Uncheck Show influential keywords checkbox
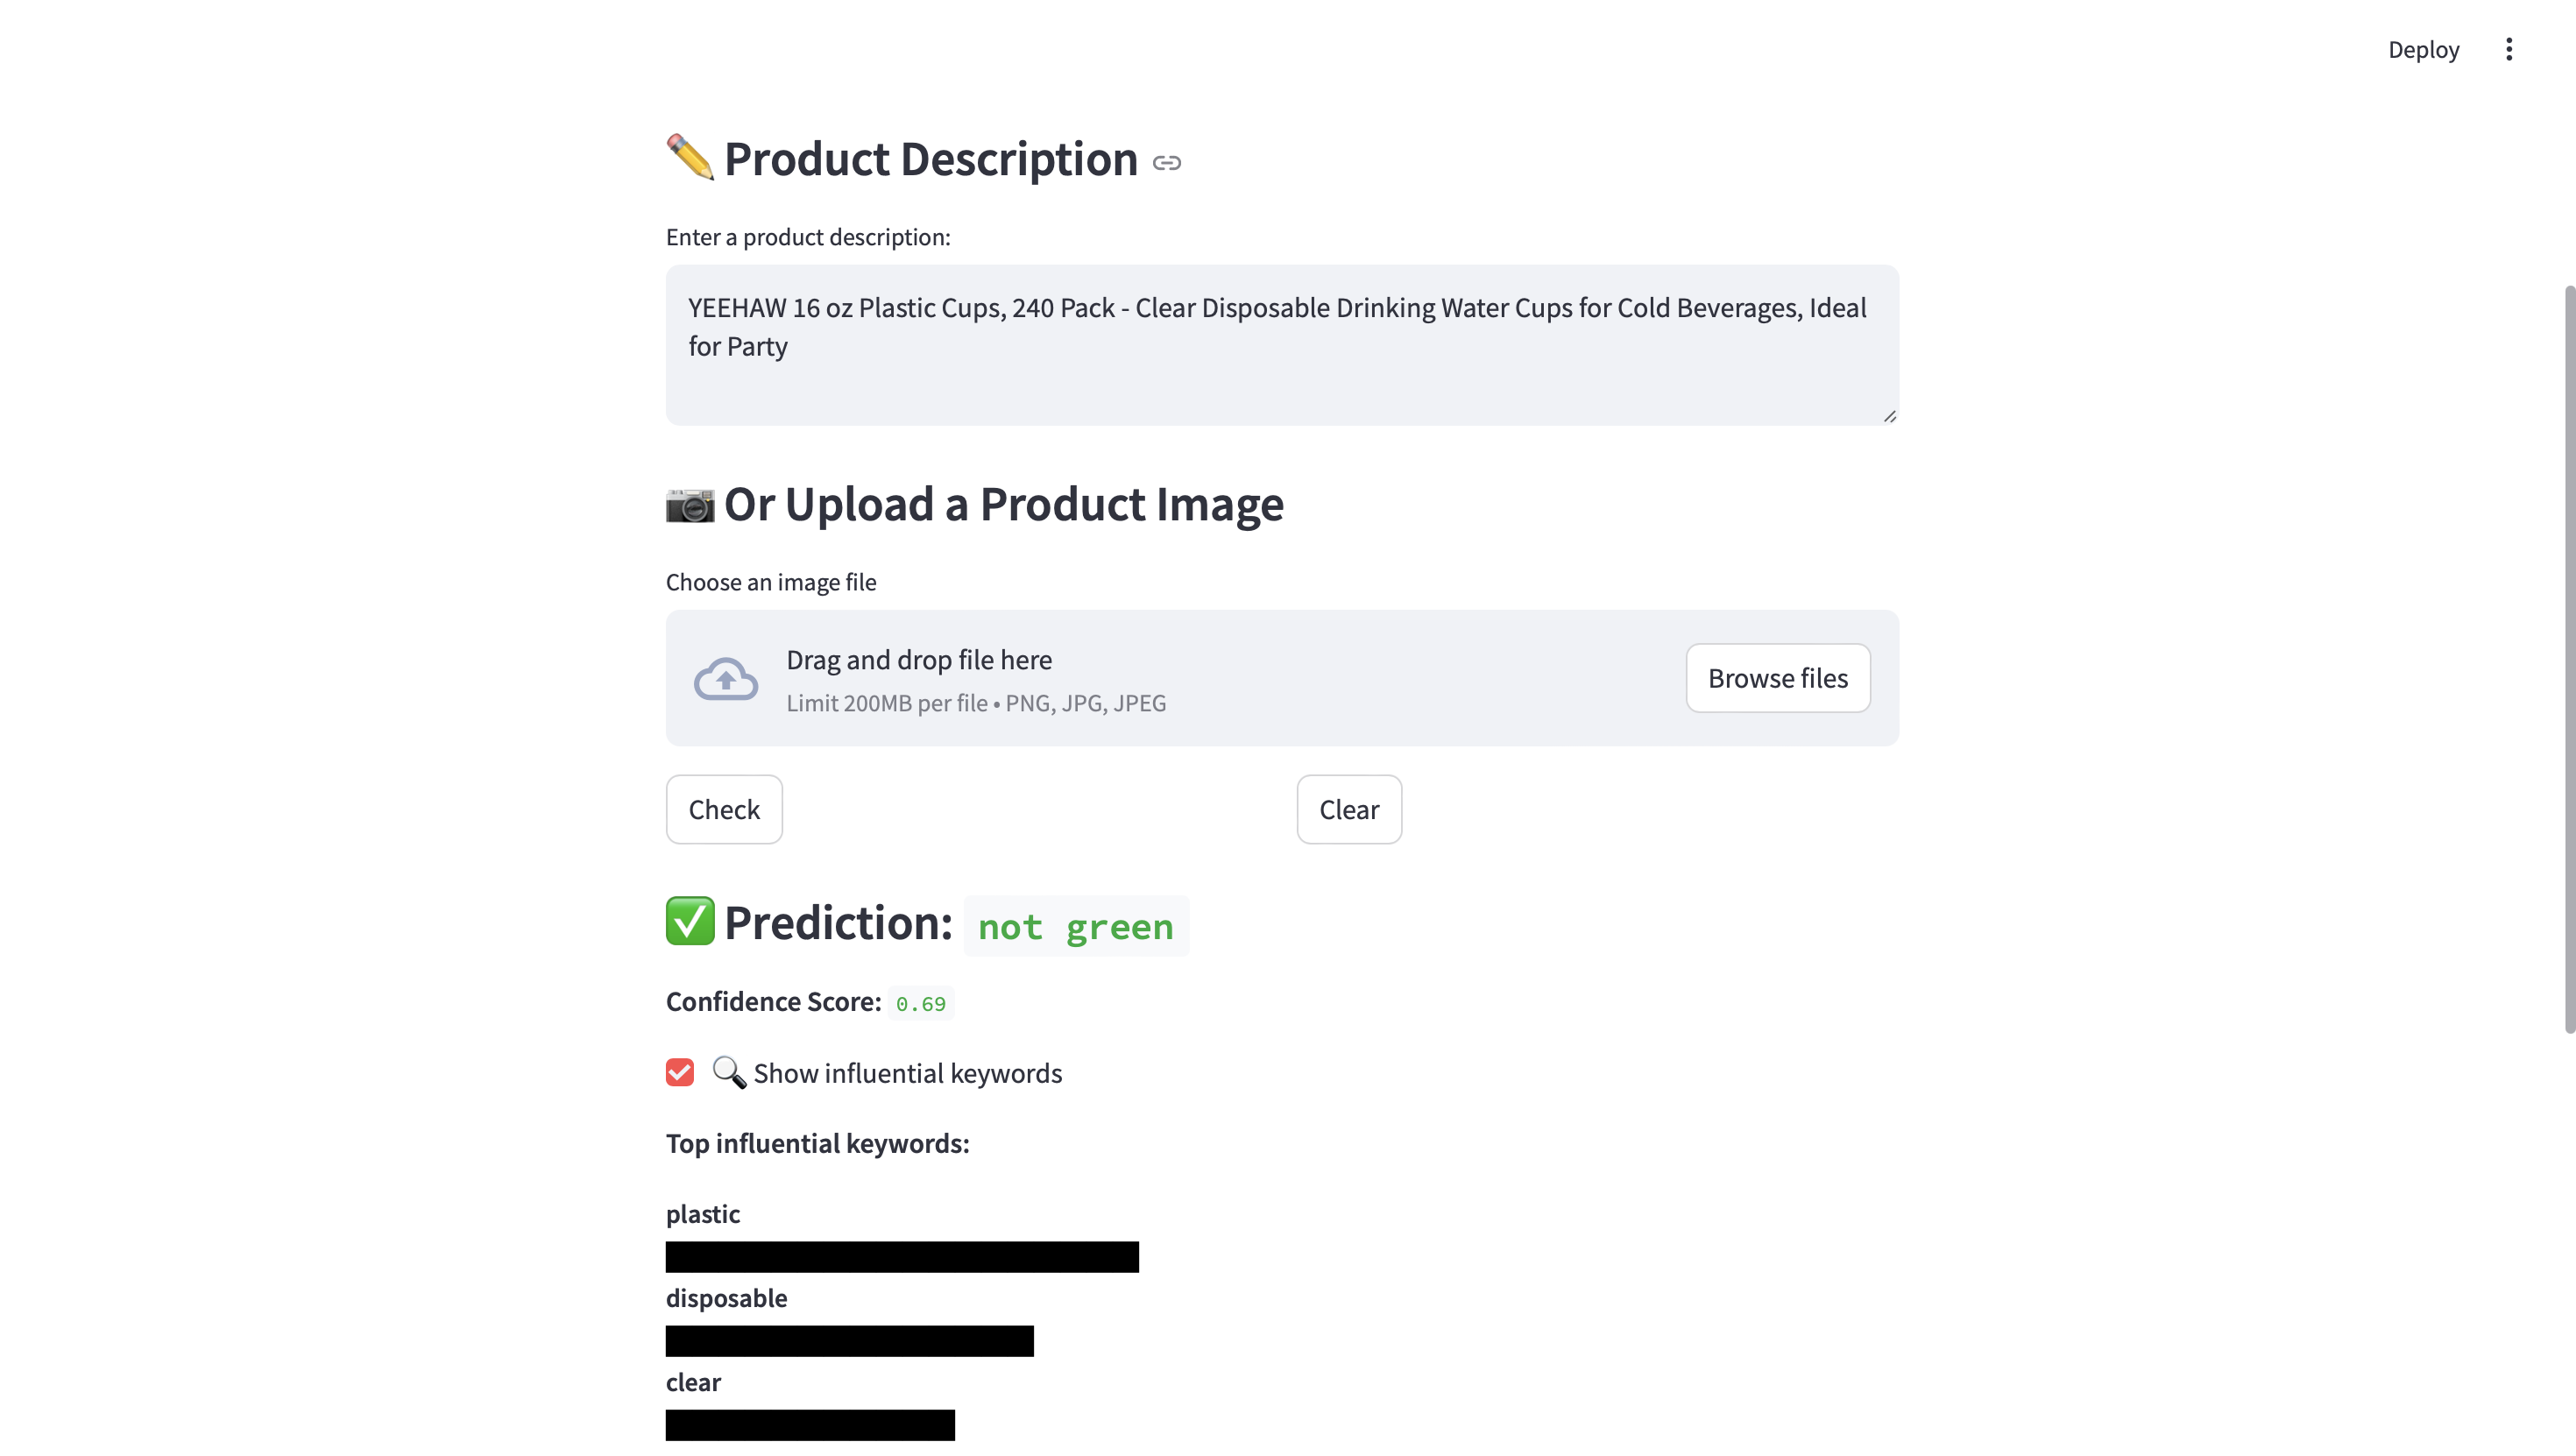The image size is (2576, 1456). pyautogui.click(x=680, y=1073)
